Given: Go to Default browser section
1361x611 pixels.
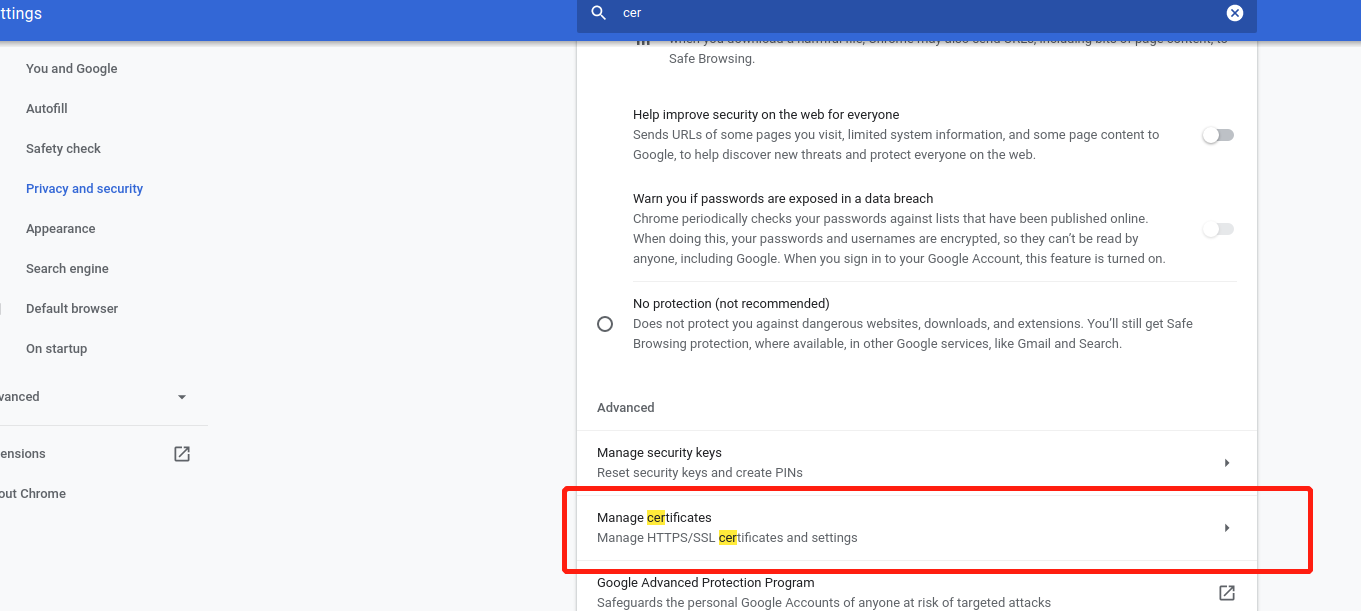Looking at the screenshot, I should click(72, 309).
